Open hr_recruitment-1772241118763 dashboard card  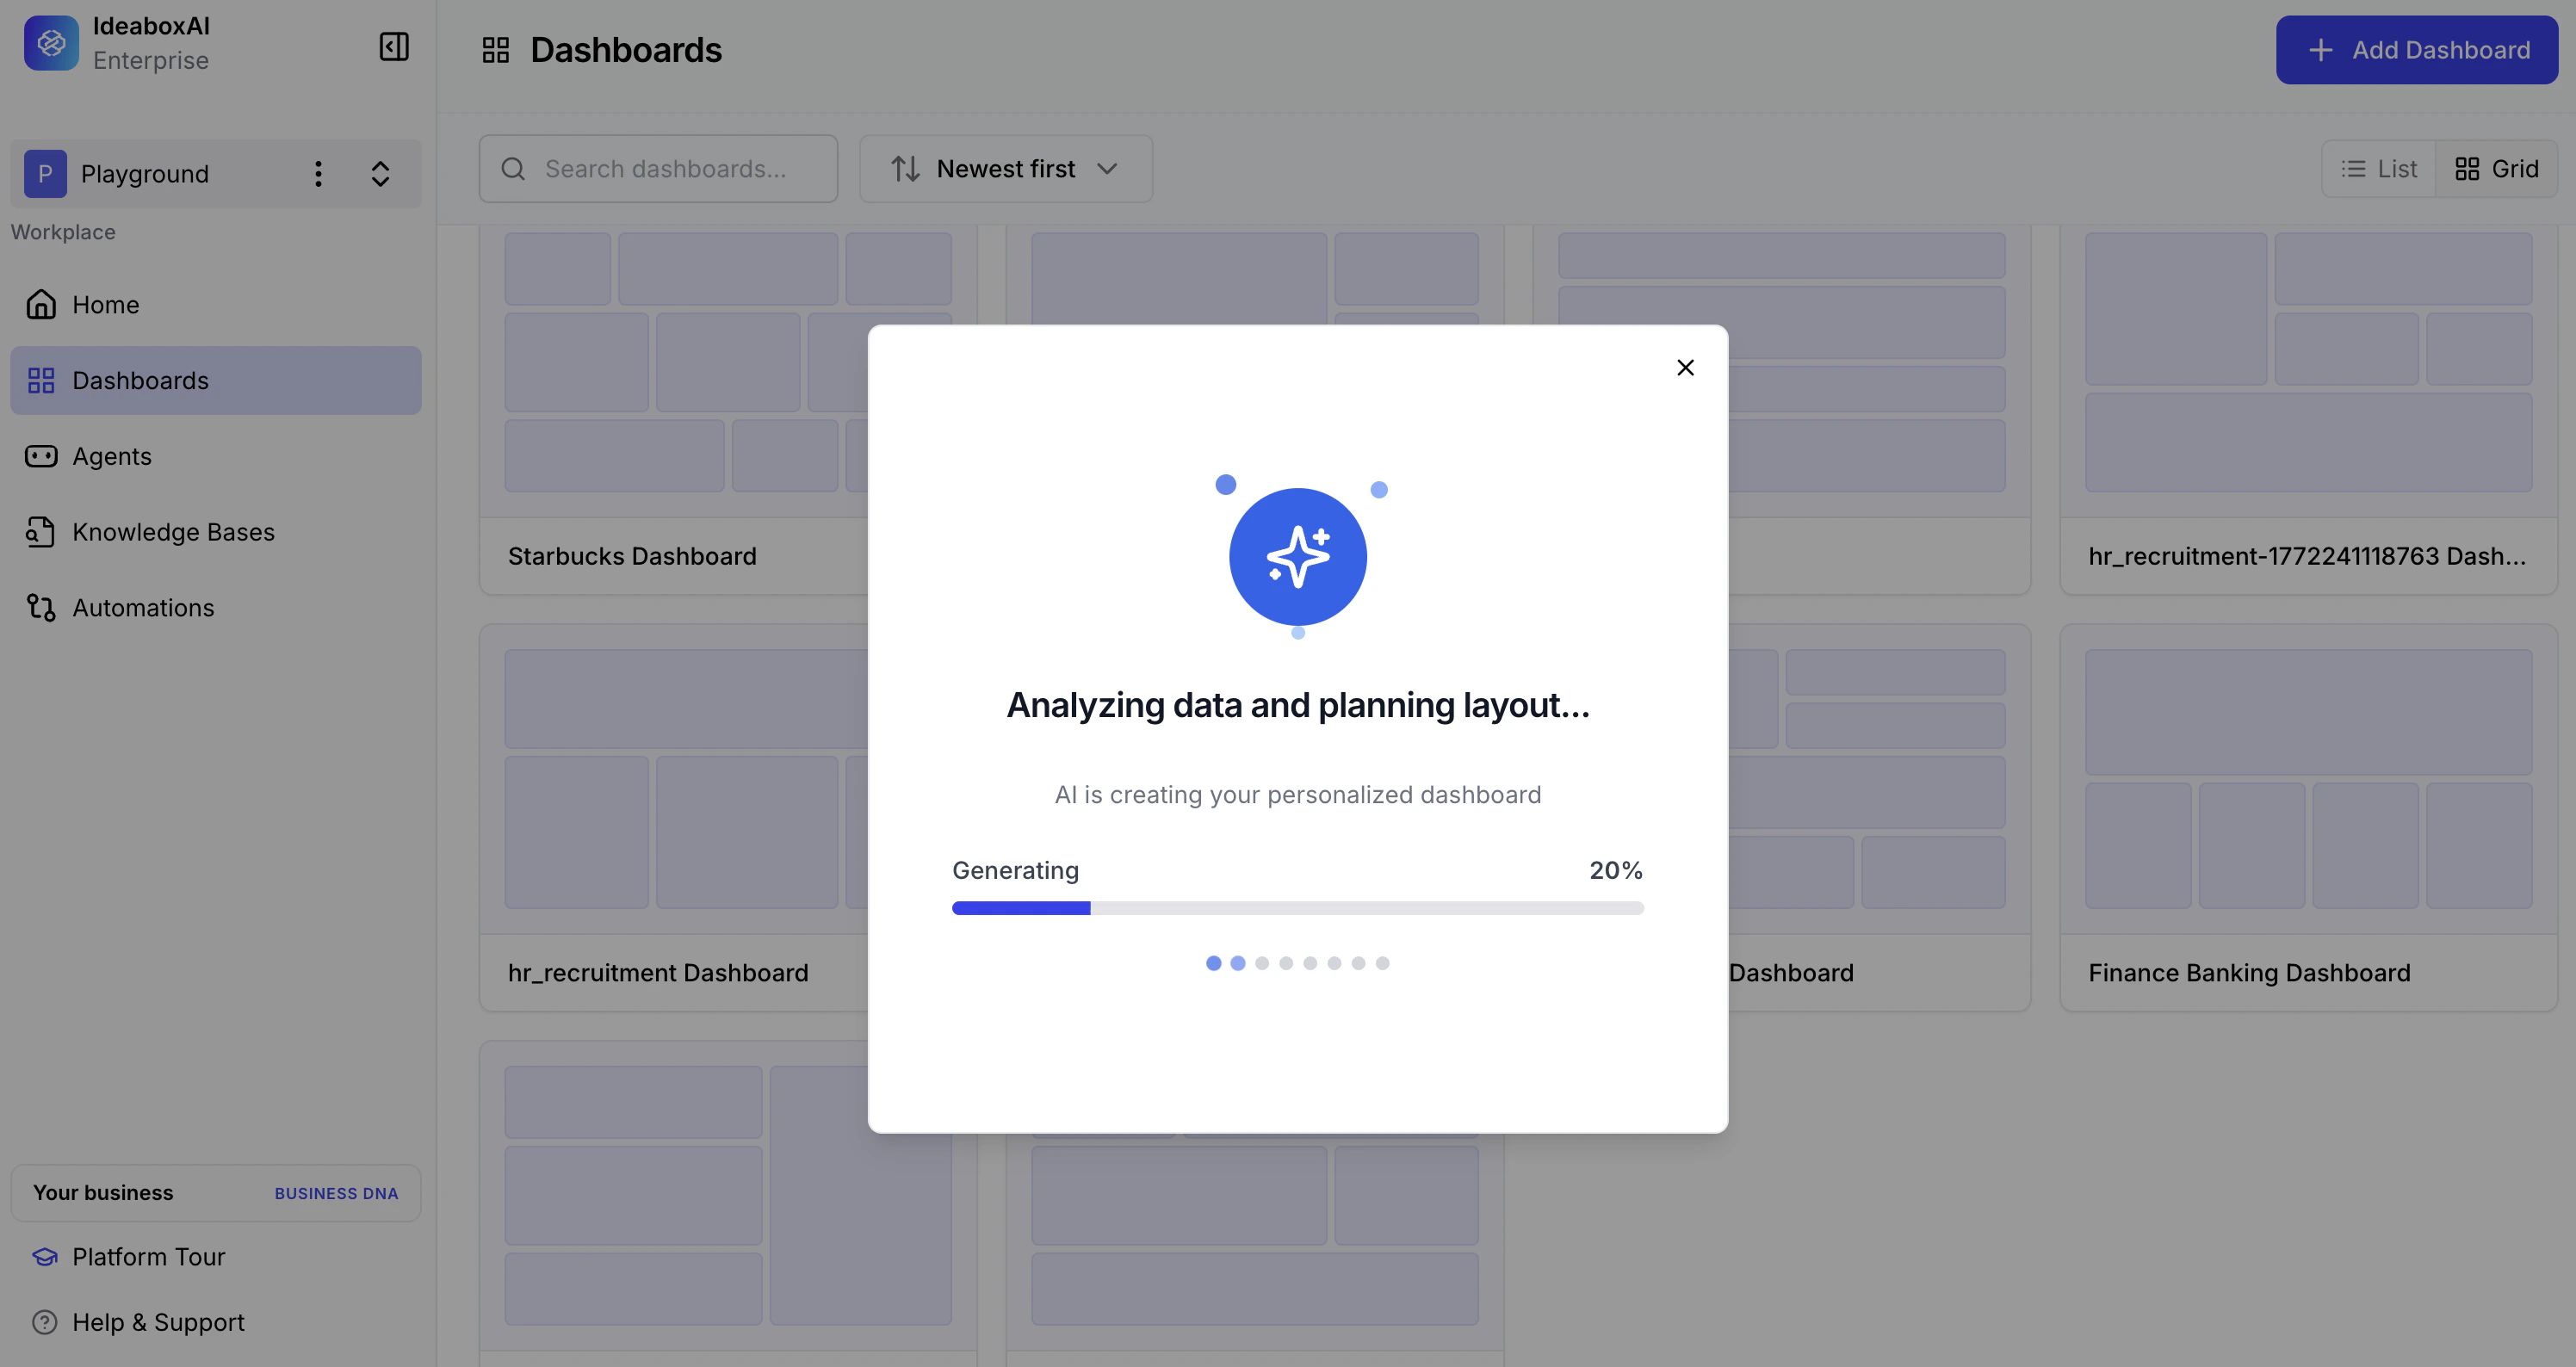coord(2308,410)
